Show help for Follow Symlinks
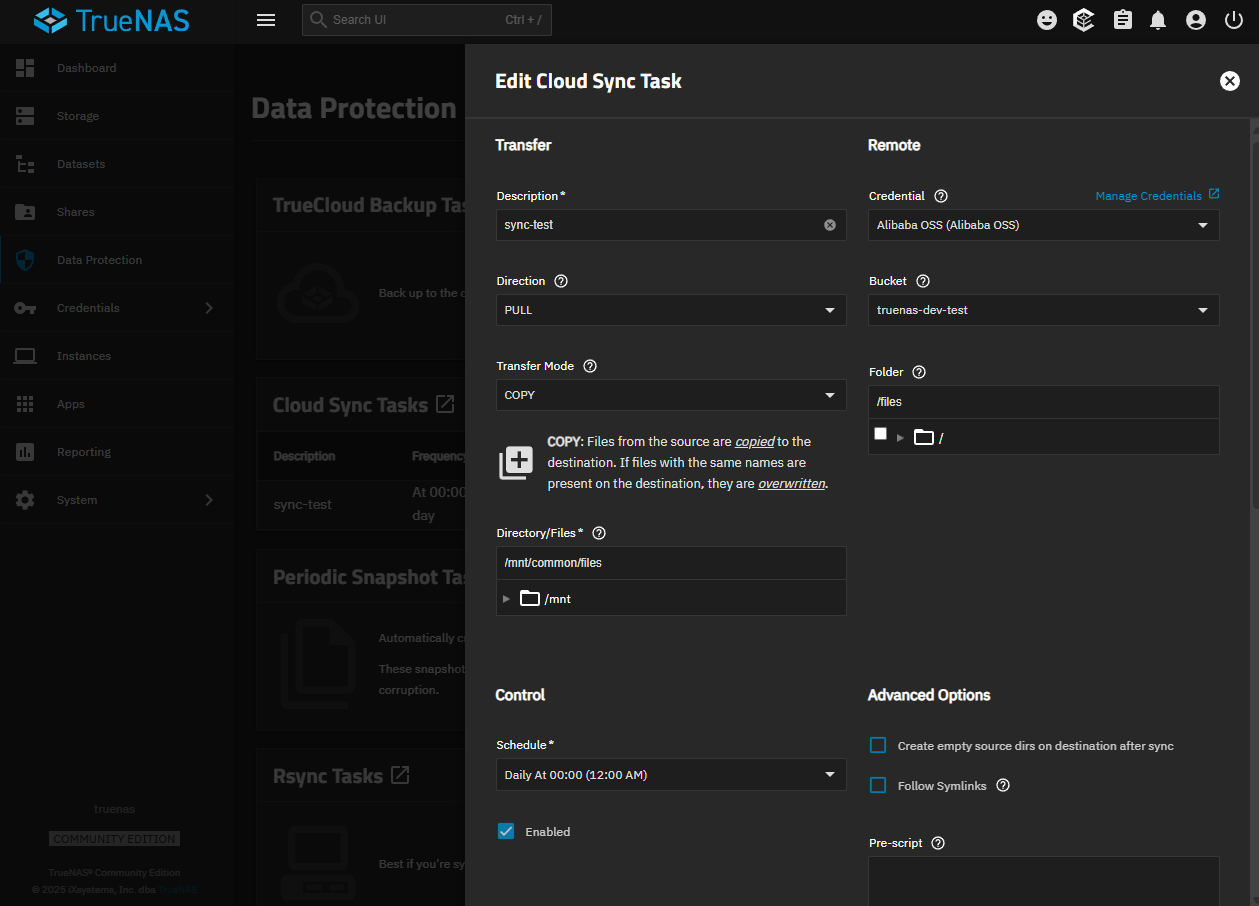 pos(1003,786)
